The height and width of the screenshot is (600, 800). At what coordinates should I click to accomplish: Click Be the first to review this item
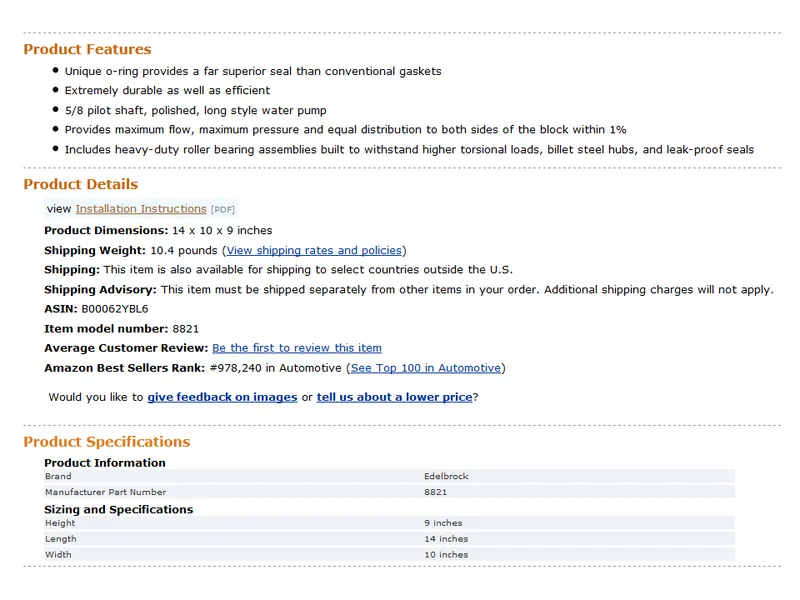[297, 348]
